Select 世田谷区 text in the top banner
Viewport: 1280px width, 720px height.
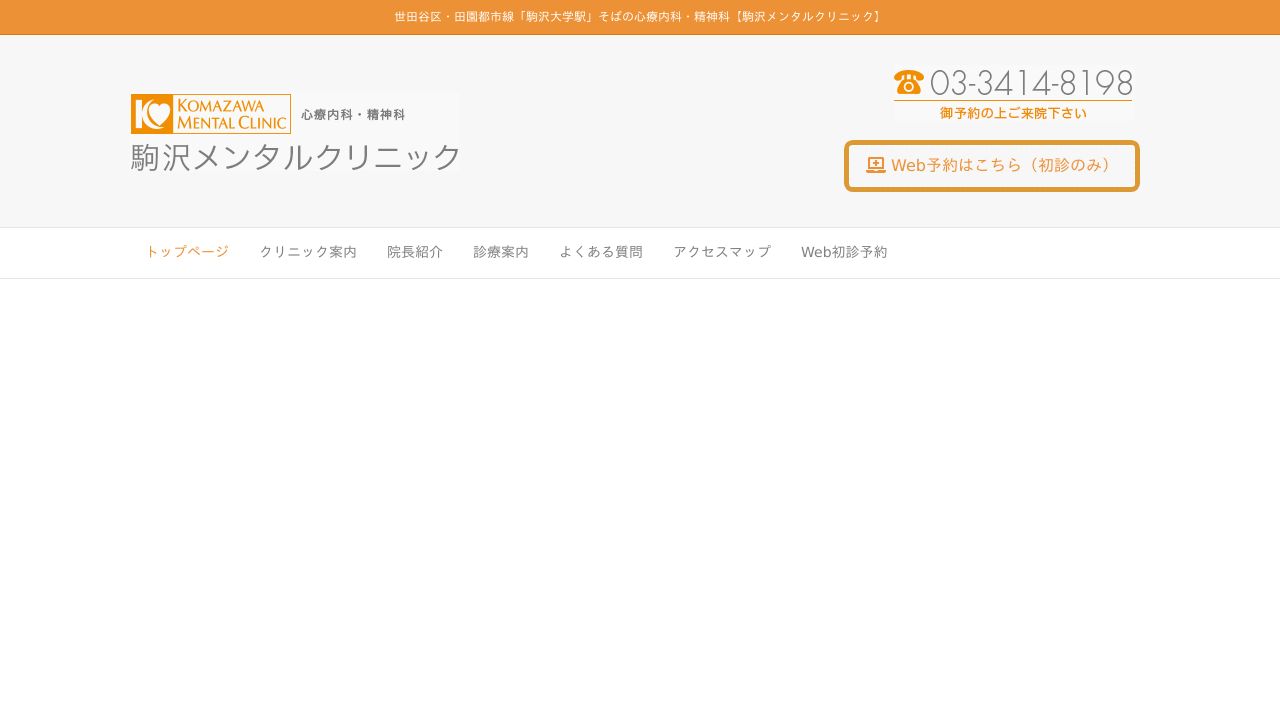click(417, 16)
